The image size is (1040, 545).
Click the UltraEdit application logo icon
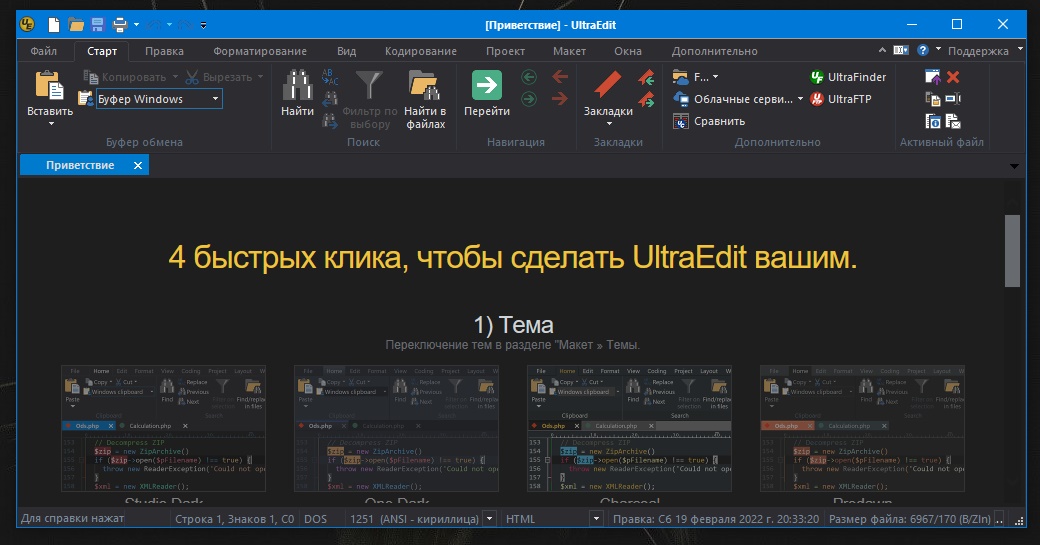27,25
